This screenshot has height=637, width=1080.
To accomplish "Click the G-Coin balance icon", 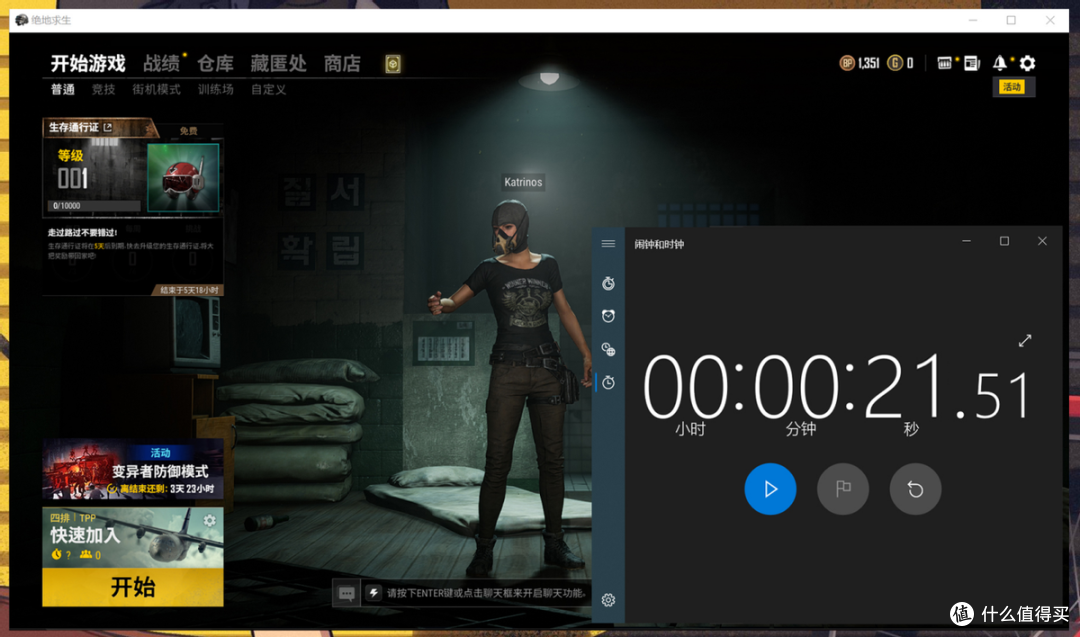I will point(895,63).
